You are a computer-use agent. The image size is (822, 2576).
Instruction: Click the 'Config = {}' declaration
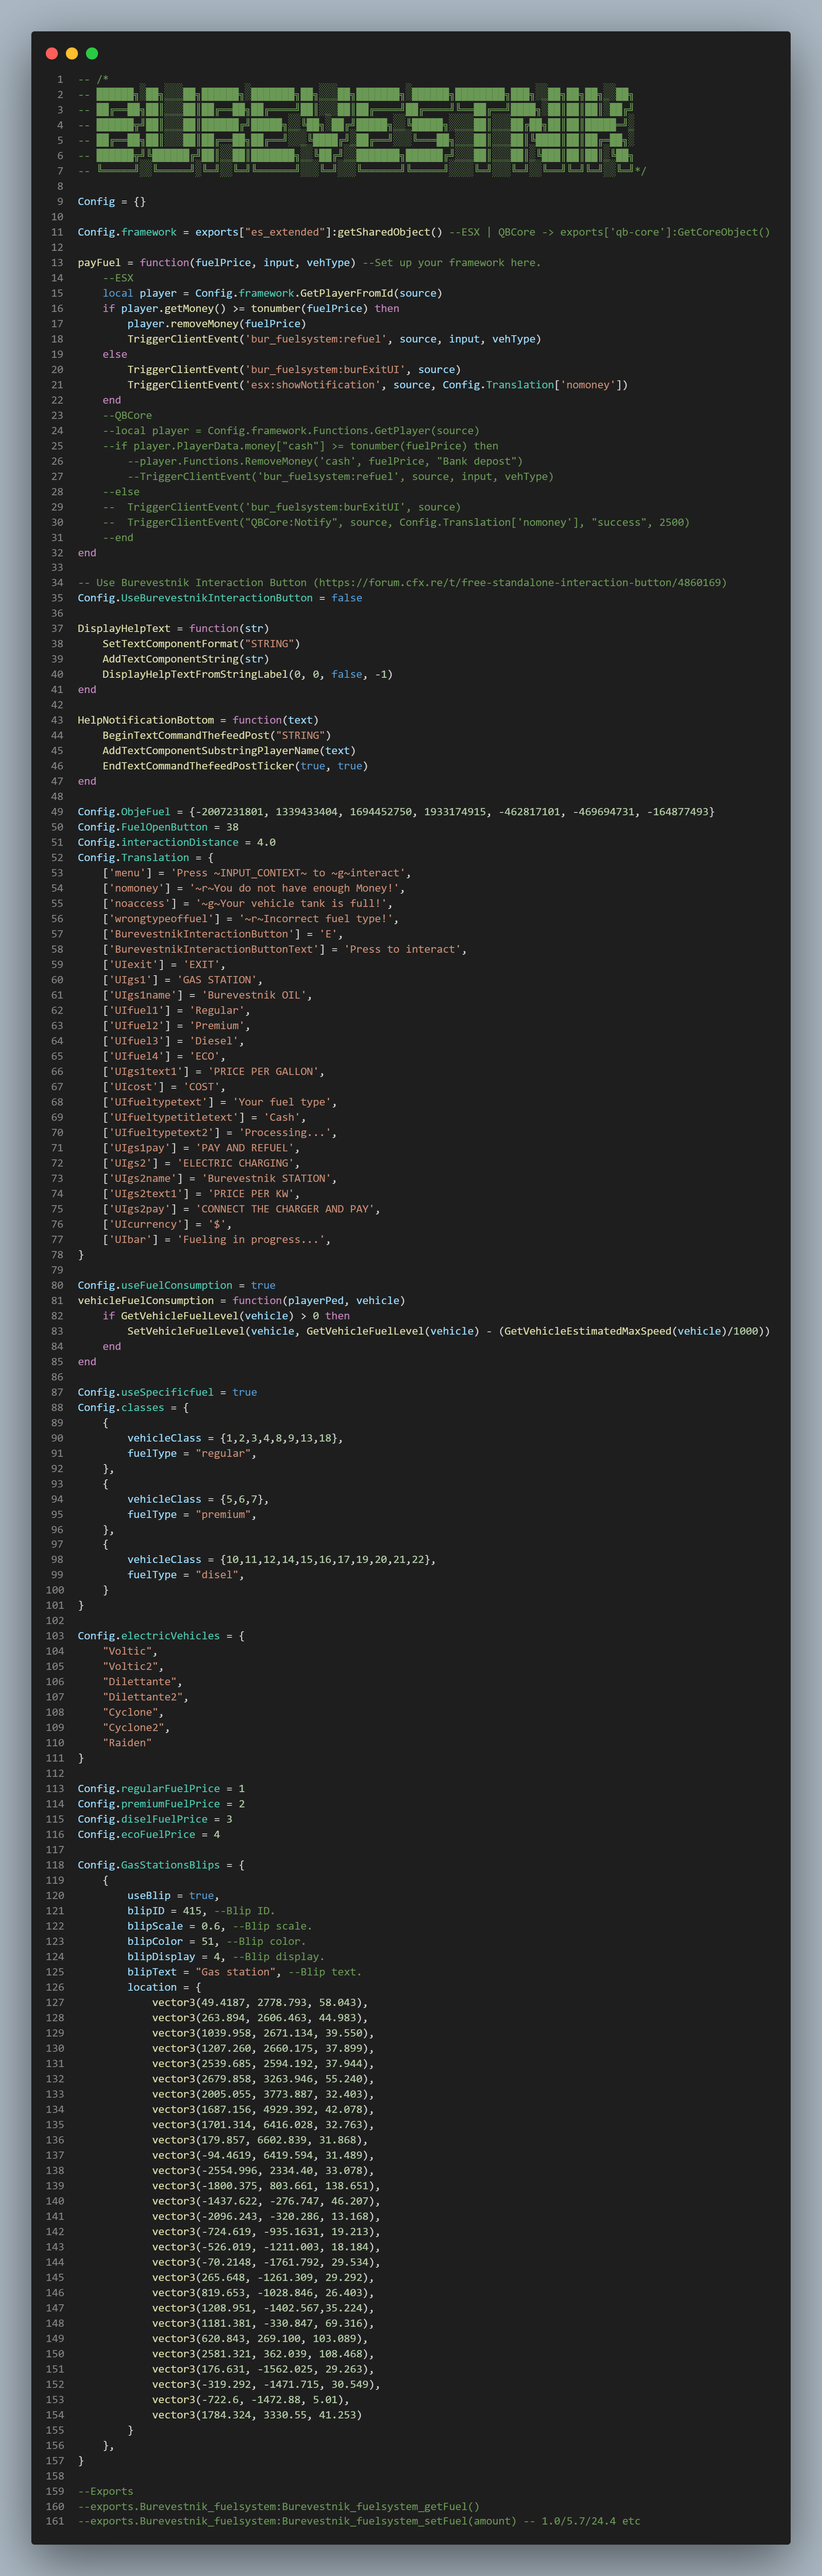click(112, 201)
